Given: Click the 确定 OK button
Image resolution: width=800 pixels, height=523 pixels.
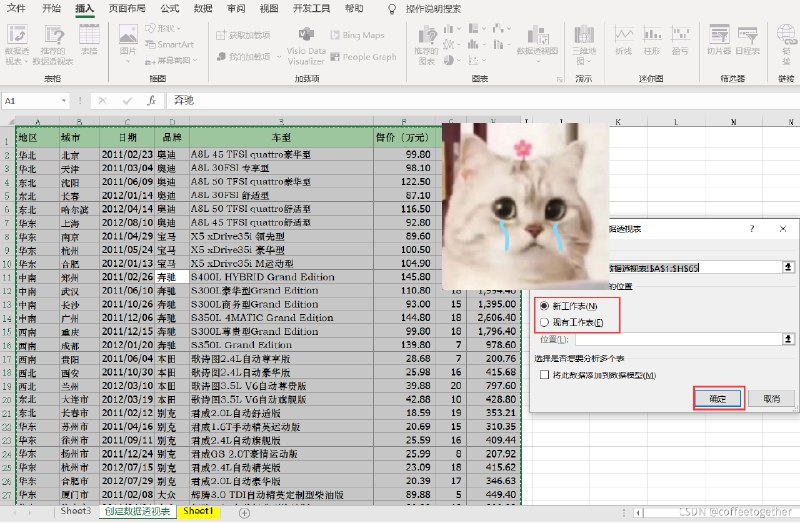Looking at the screenshot, I should [718, 399].
